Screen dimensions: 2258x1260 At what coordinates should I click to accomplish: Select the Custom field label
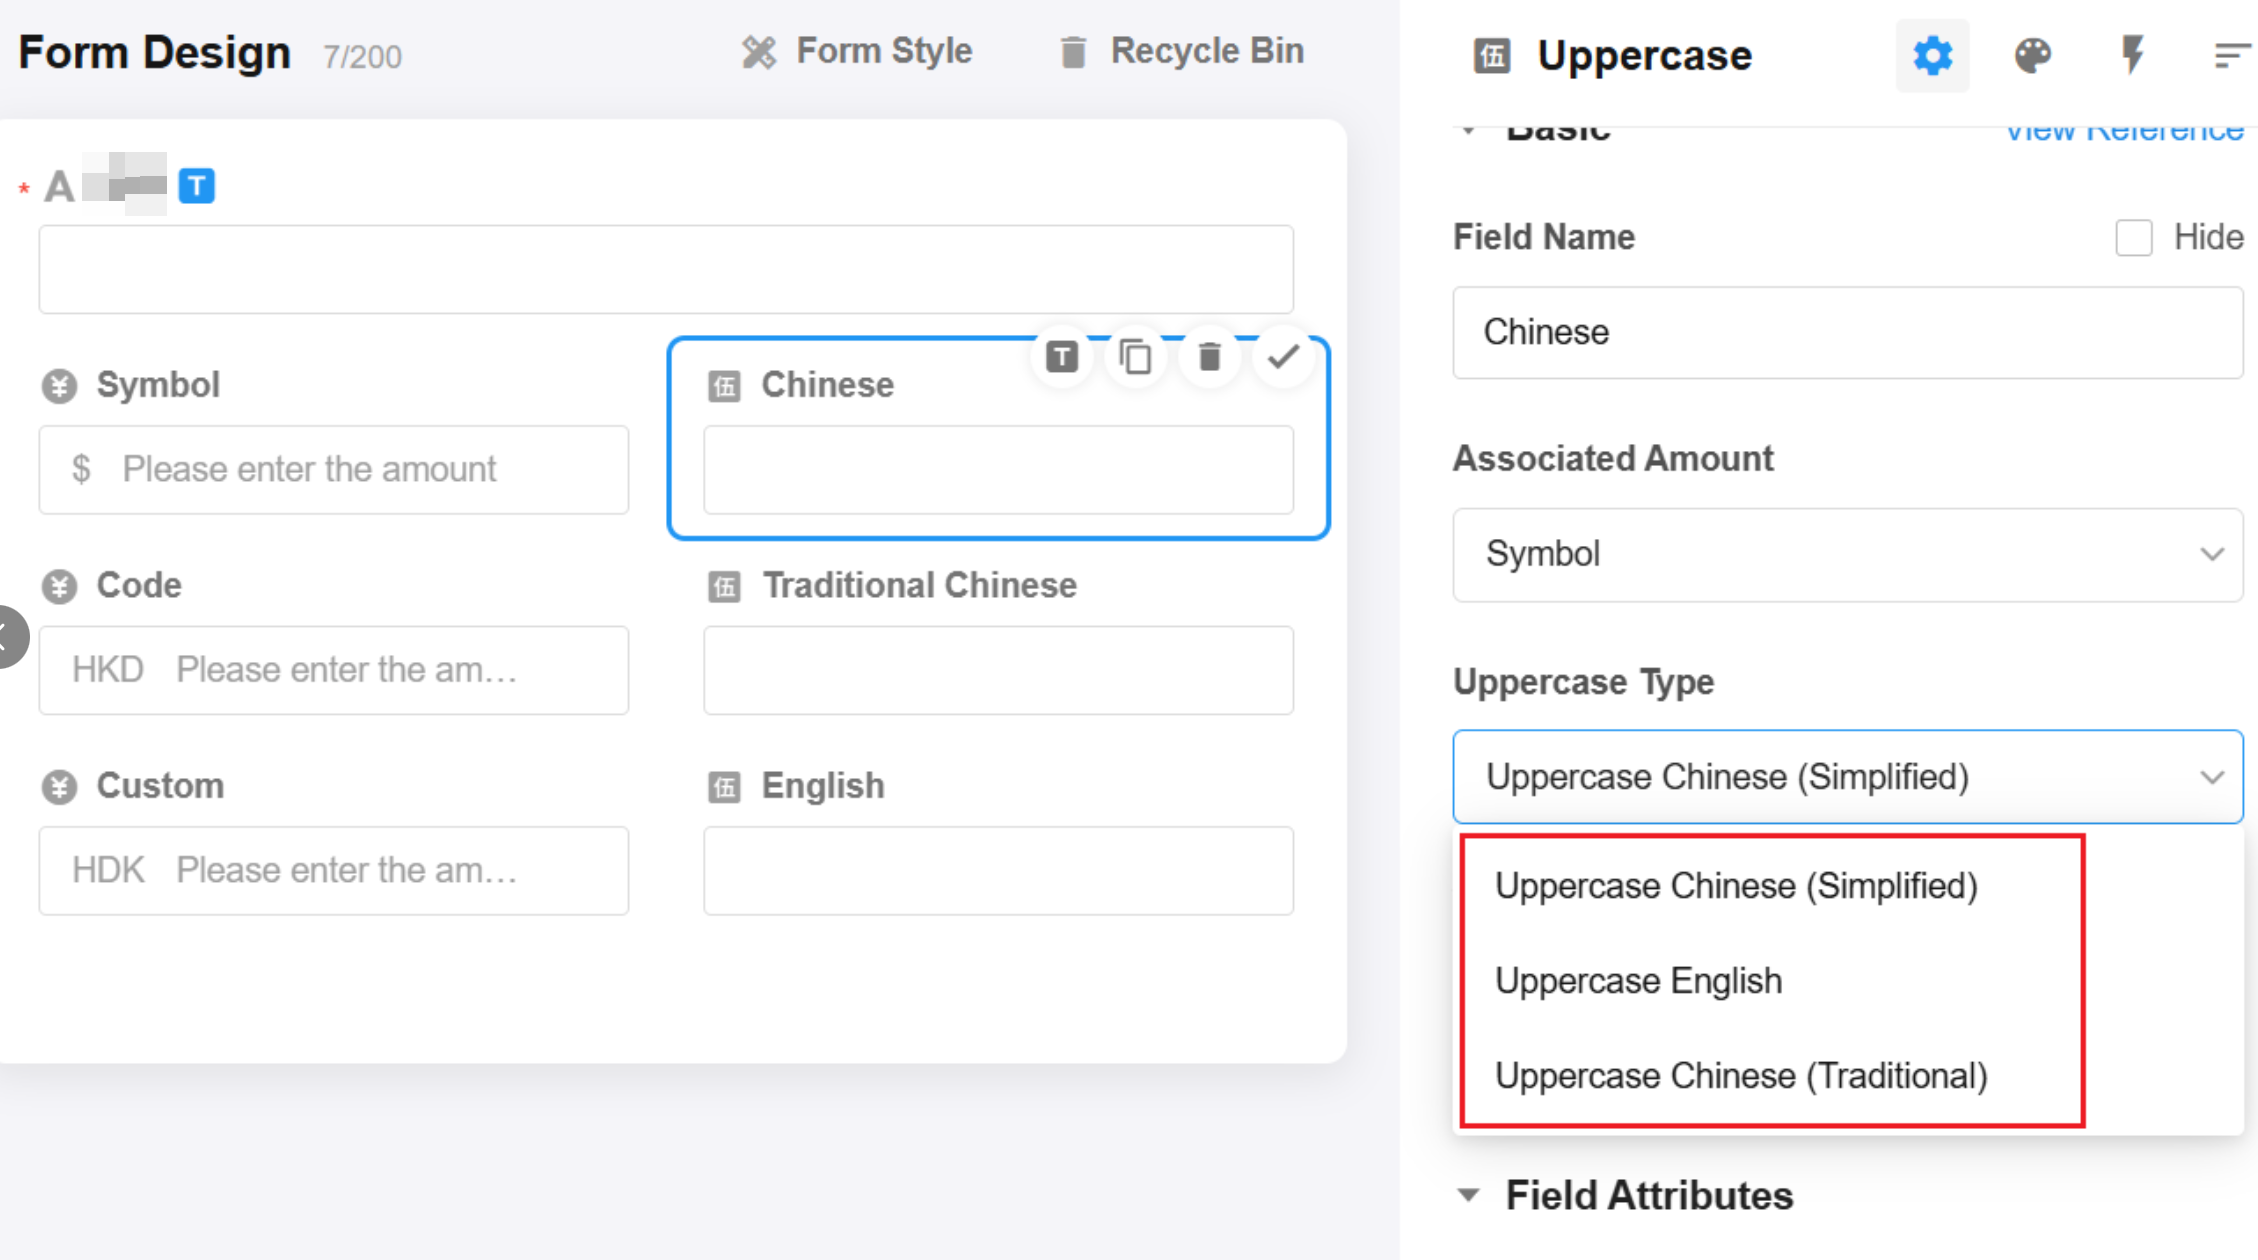pyautogui.click(x=160, y=786)
